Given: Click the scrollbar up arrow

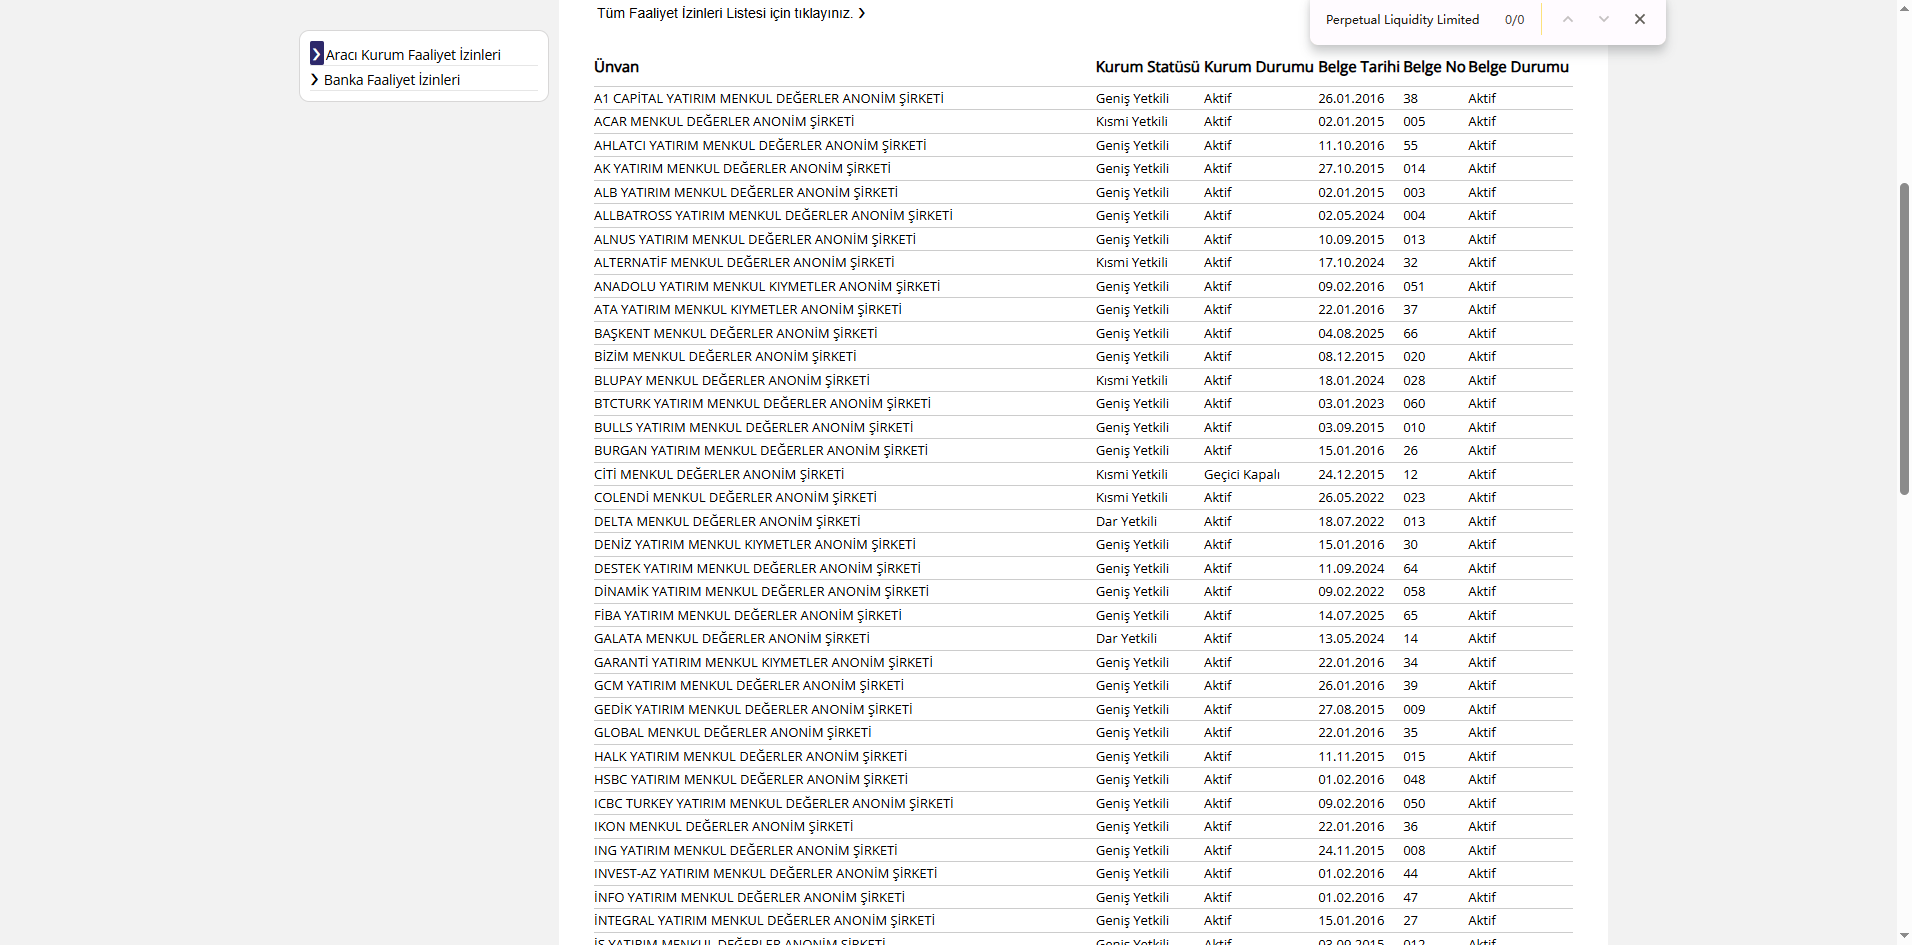Looking at the screenshot, I should click(1904, 8).
